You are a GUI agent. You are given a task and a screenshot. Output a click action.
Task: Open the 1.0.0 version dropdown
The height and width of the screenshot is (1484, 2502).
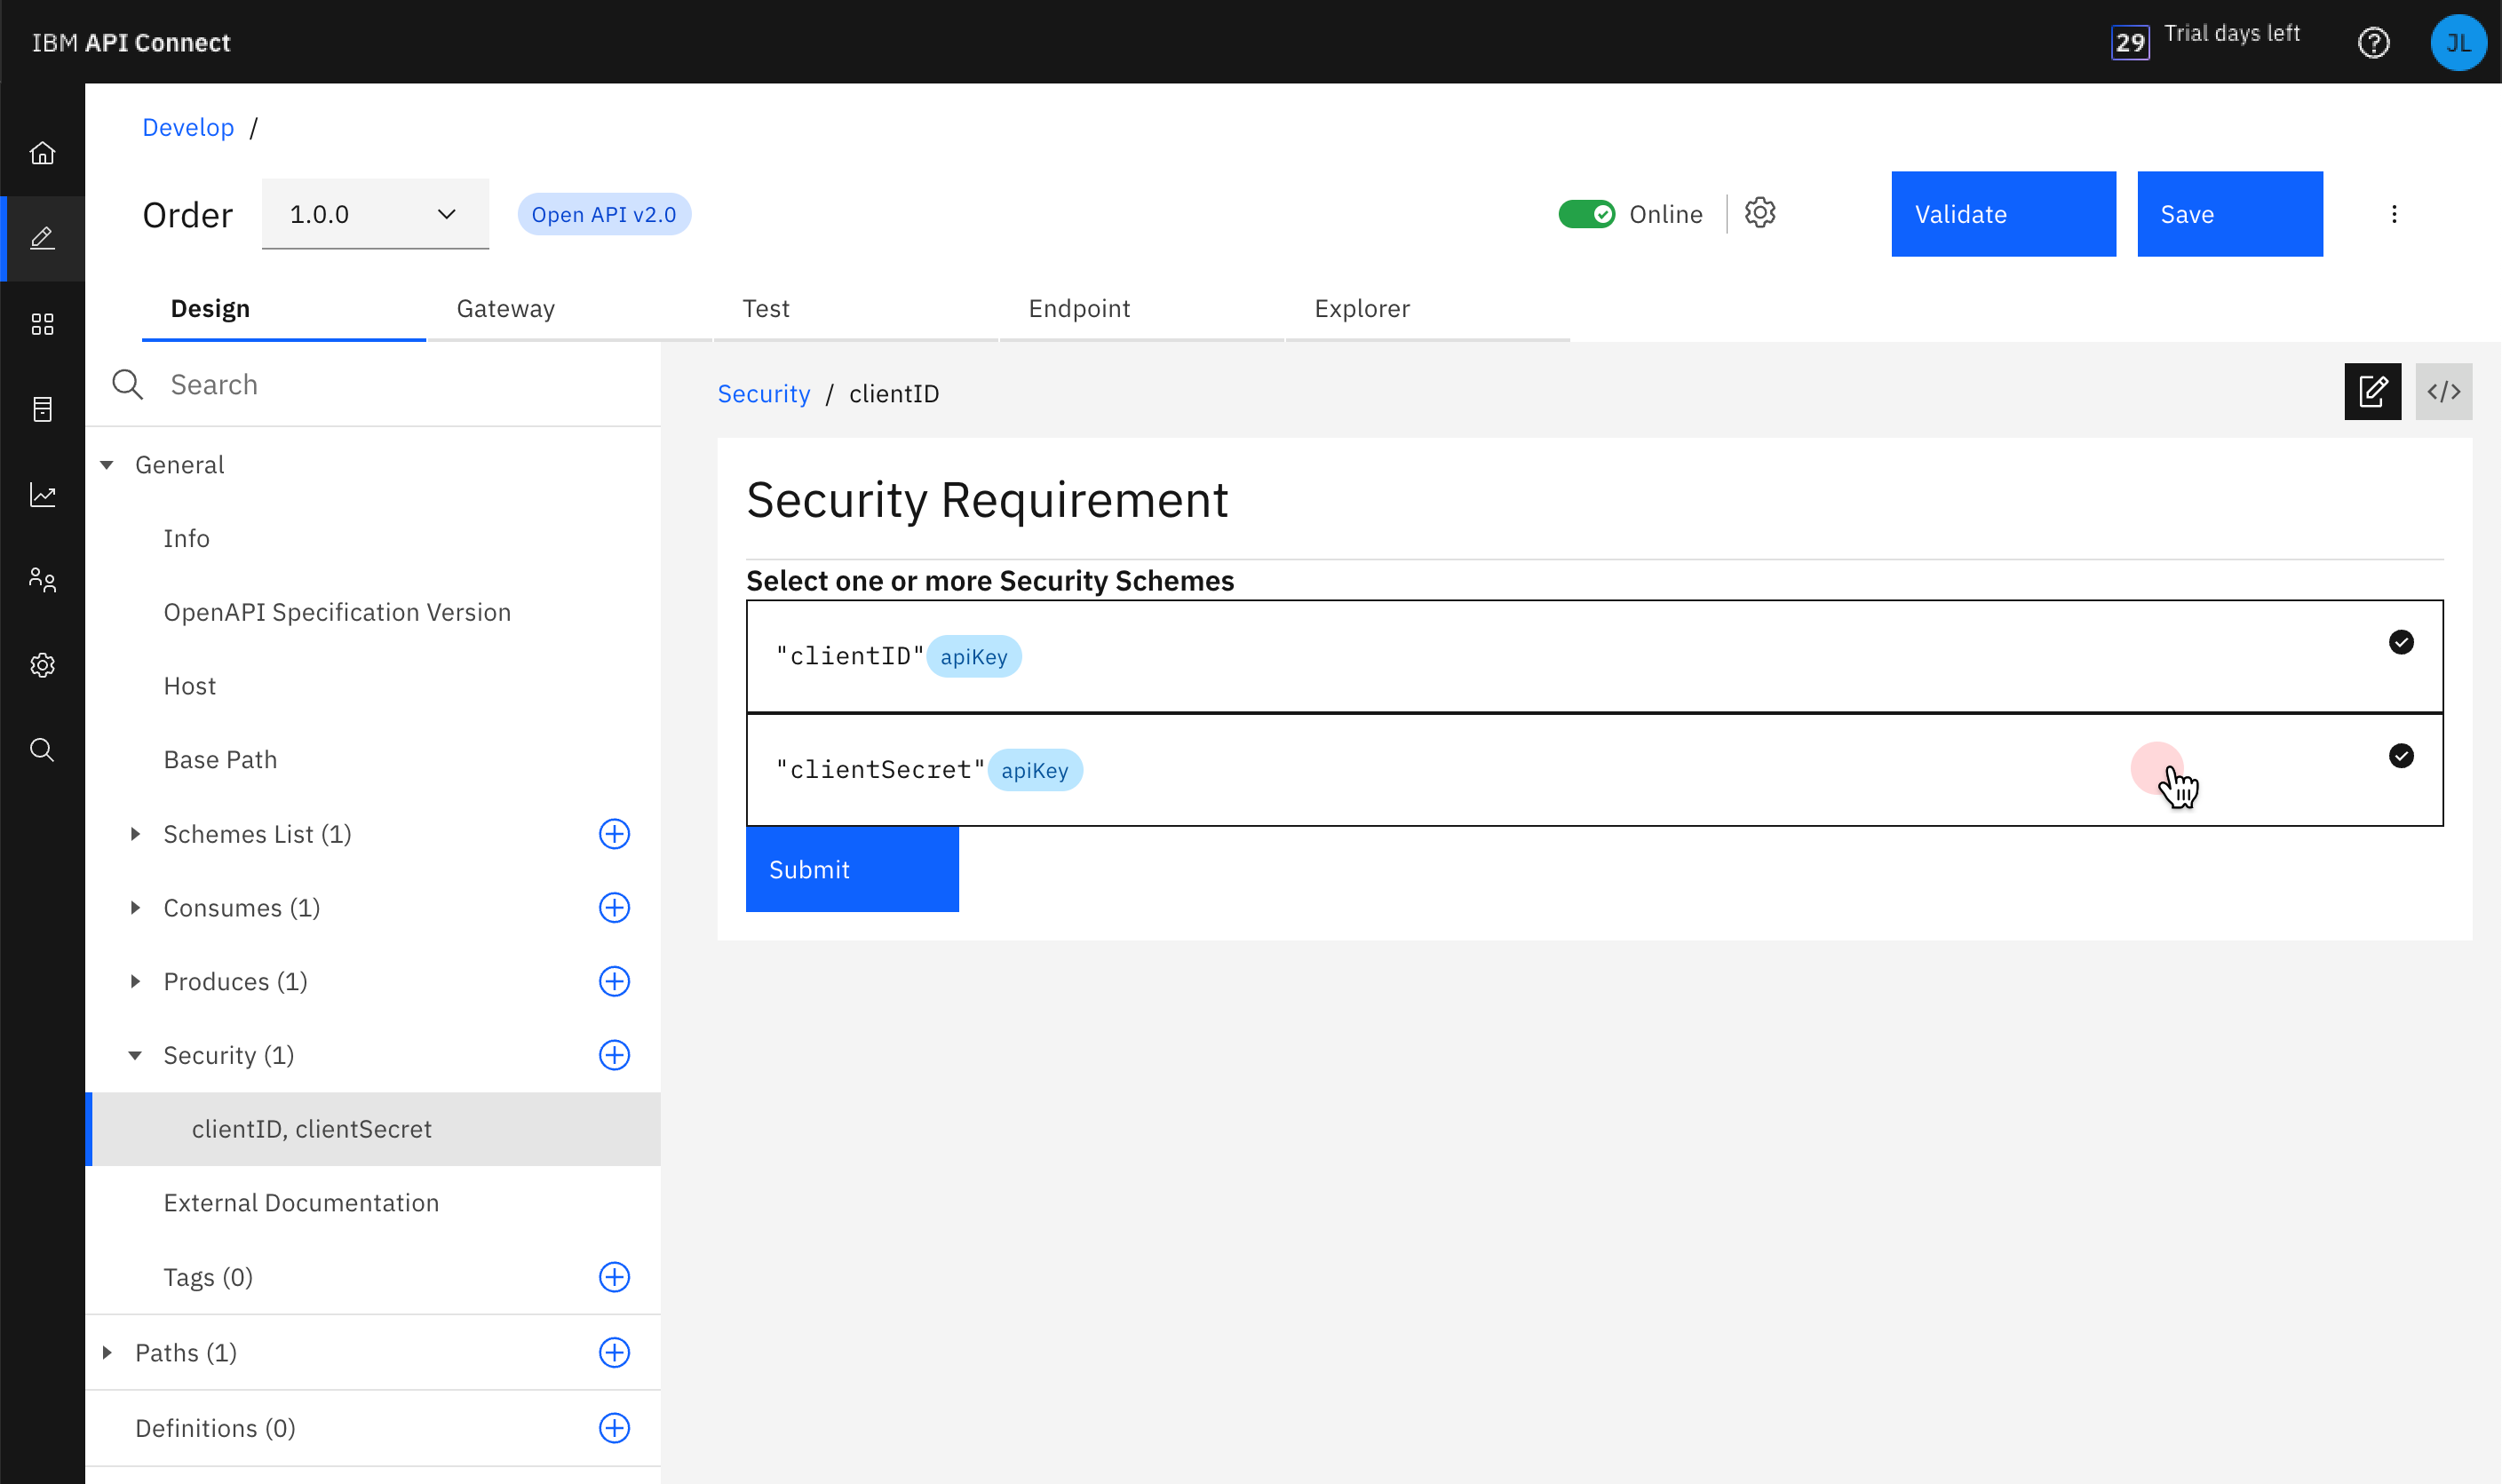coord(375,214)
